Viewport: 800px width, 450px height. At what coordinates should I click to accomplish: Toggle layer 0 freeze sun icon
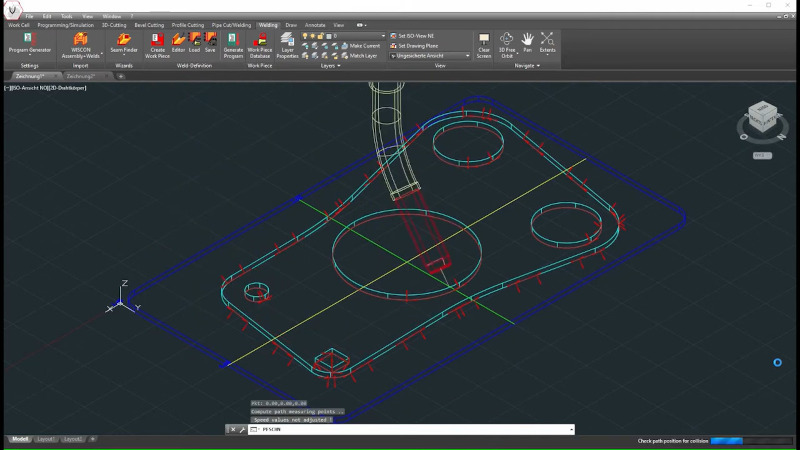(x=312, y=36)
